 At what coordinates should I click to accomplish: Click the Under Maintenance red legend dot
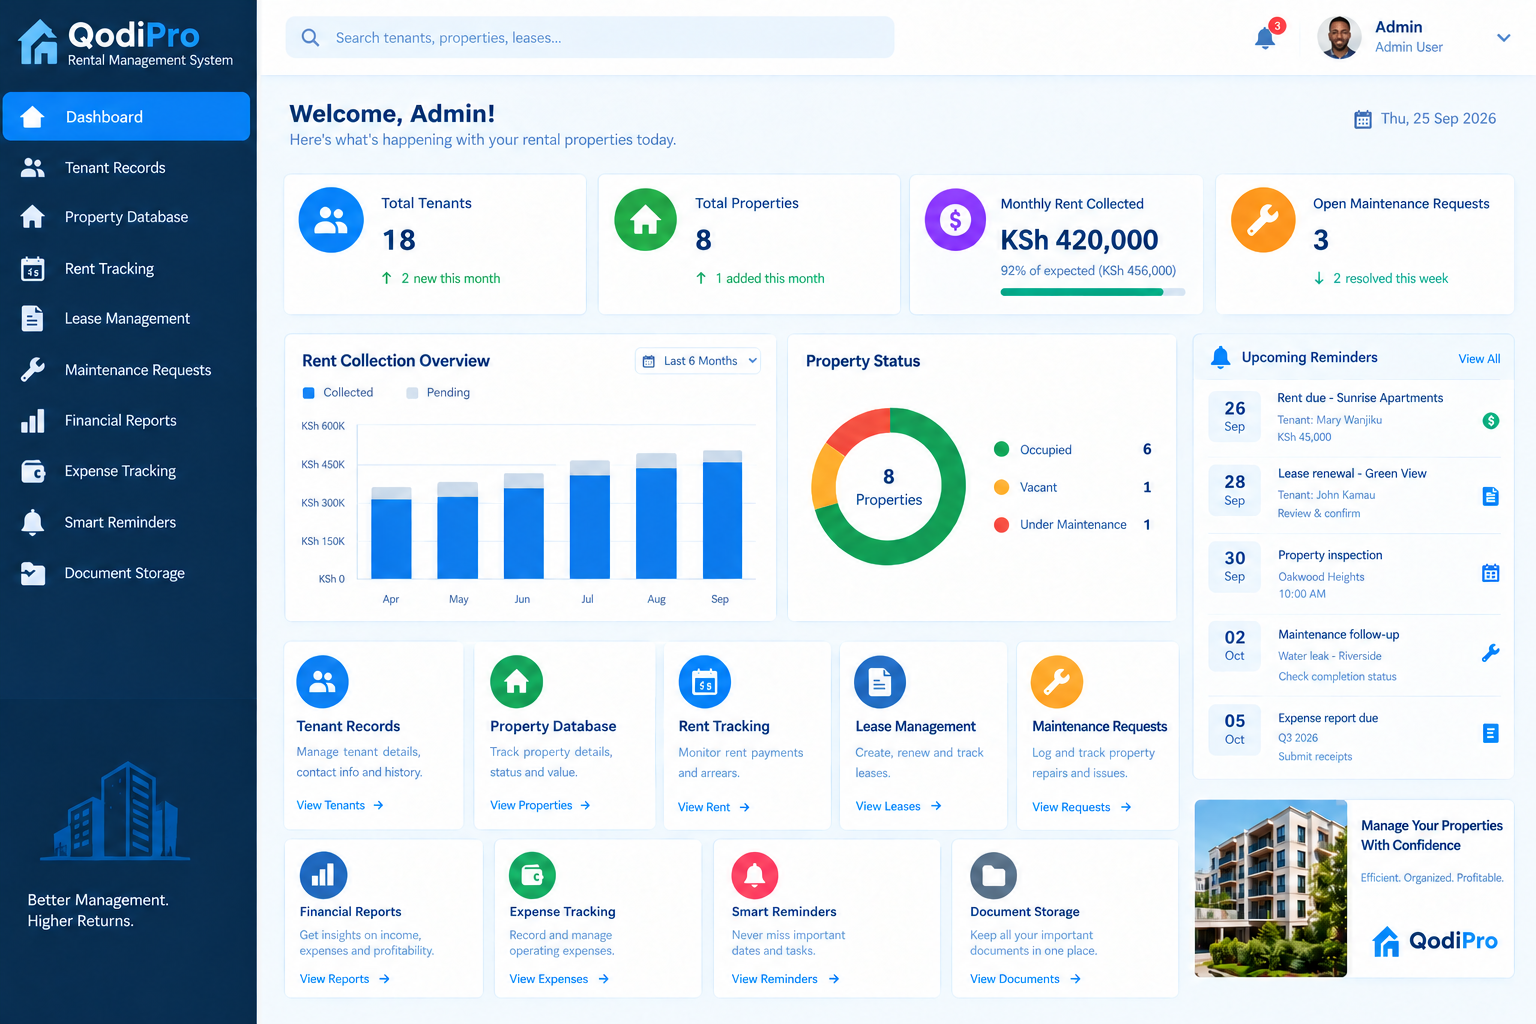(x=1001, y=525)
